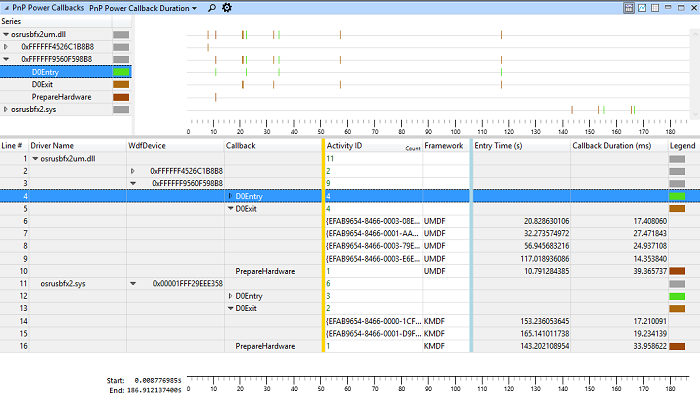Maximize the PnP Power Callbacks panel
The width and height of the screenshot is (700, 393).
tap(681, 8)
